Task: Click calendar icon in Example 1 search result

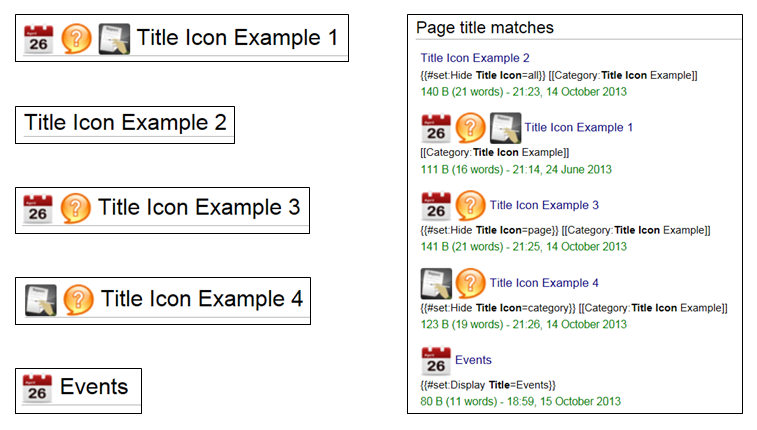Action: 436,128
